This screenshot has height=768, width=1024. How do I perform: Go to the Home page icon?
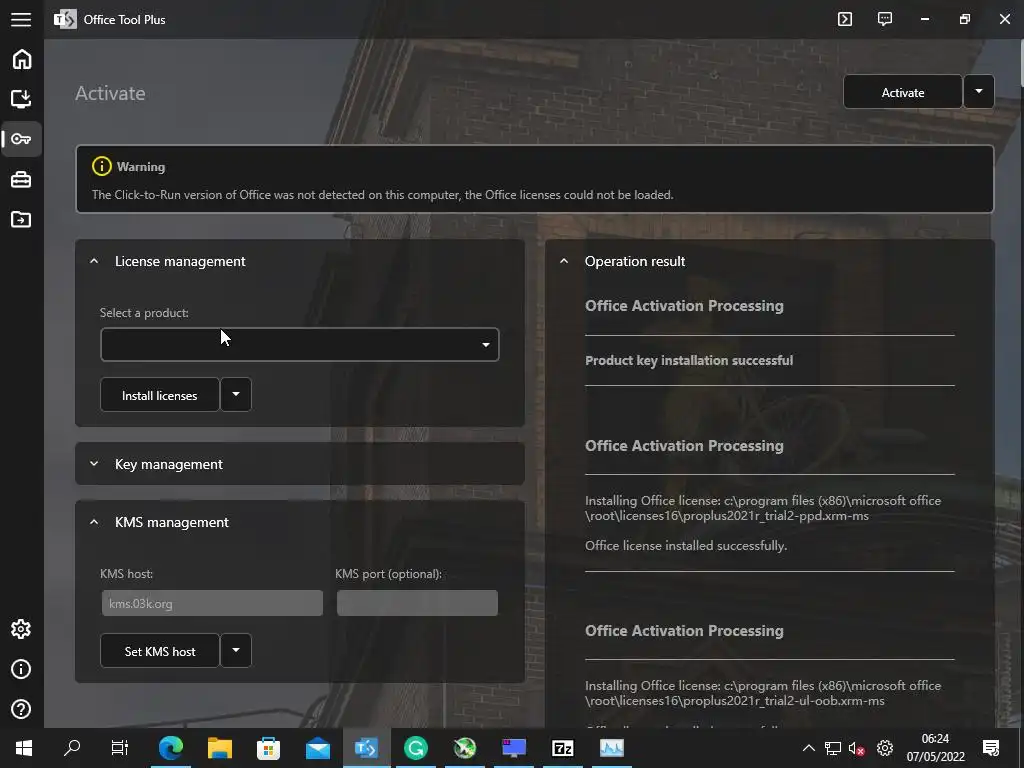pyautogui.click(x=22, y=59)
